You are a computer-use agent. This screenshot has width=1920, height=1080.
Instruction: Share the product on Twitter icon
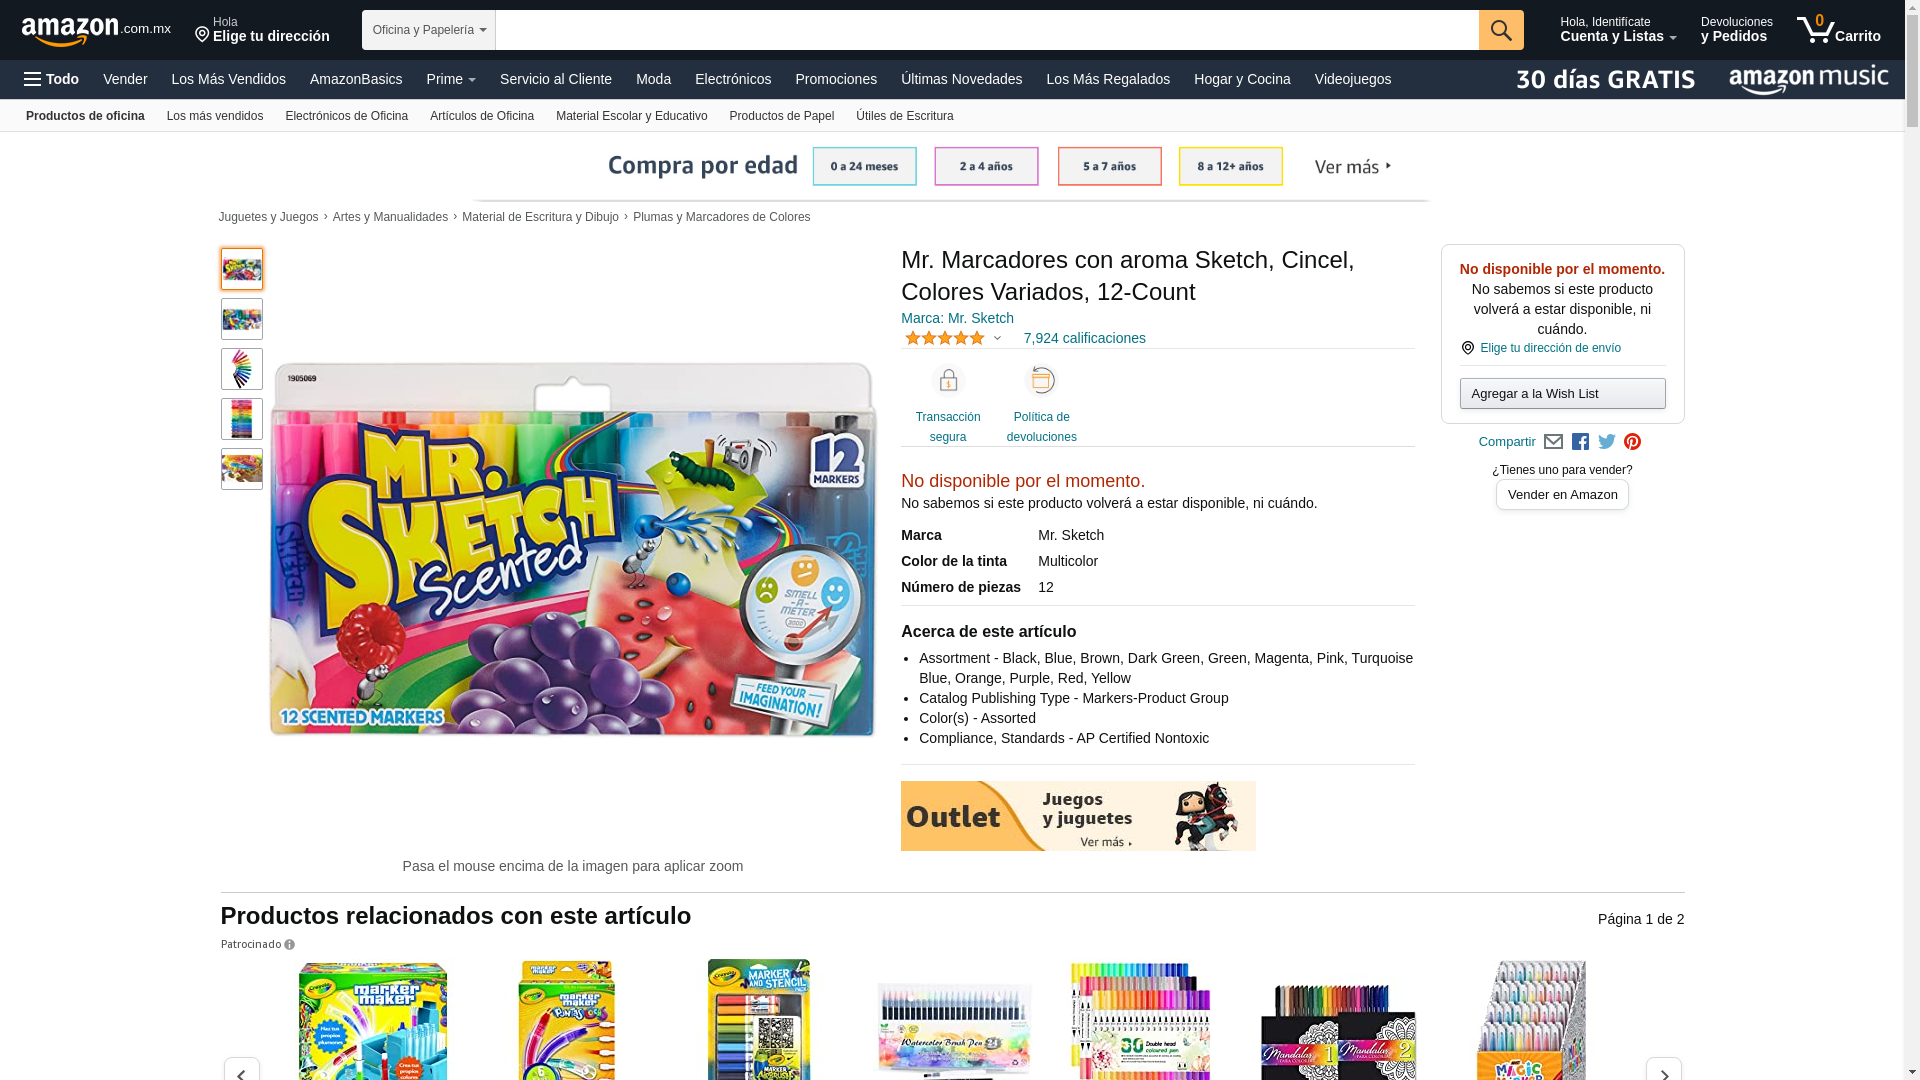1607,442
